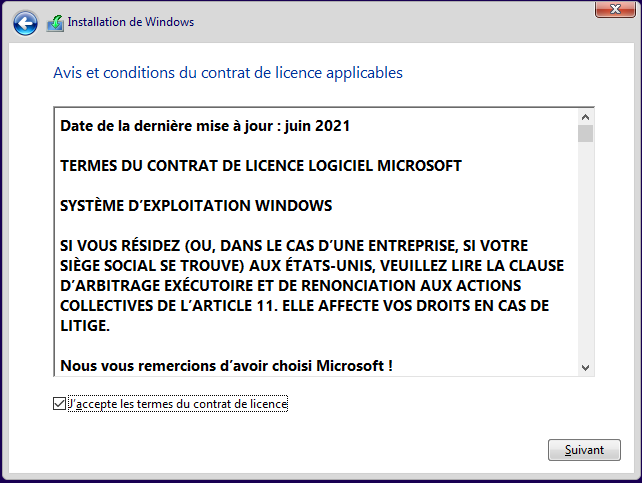Click the "Nous vous remercions" sentence
The height and width of the screenshot is (483, 642).
(x=226, y=366)
